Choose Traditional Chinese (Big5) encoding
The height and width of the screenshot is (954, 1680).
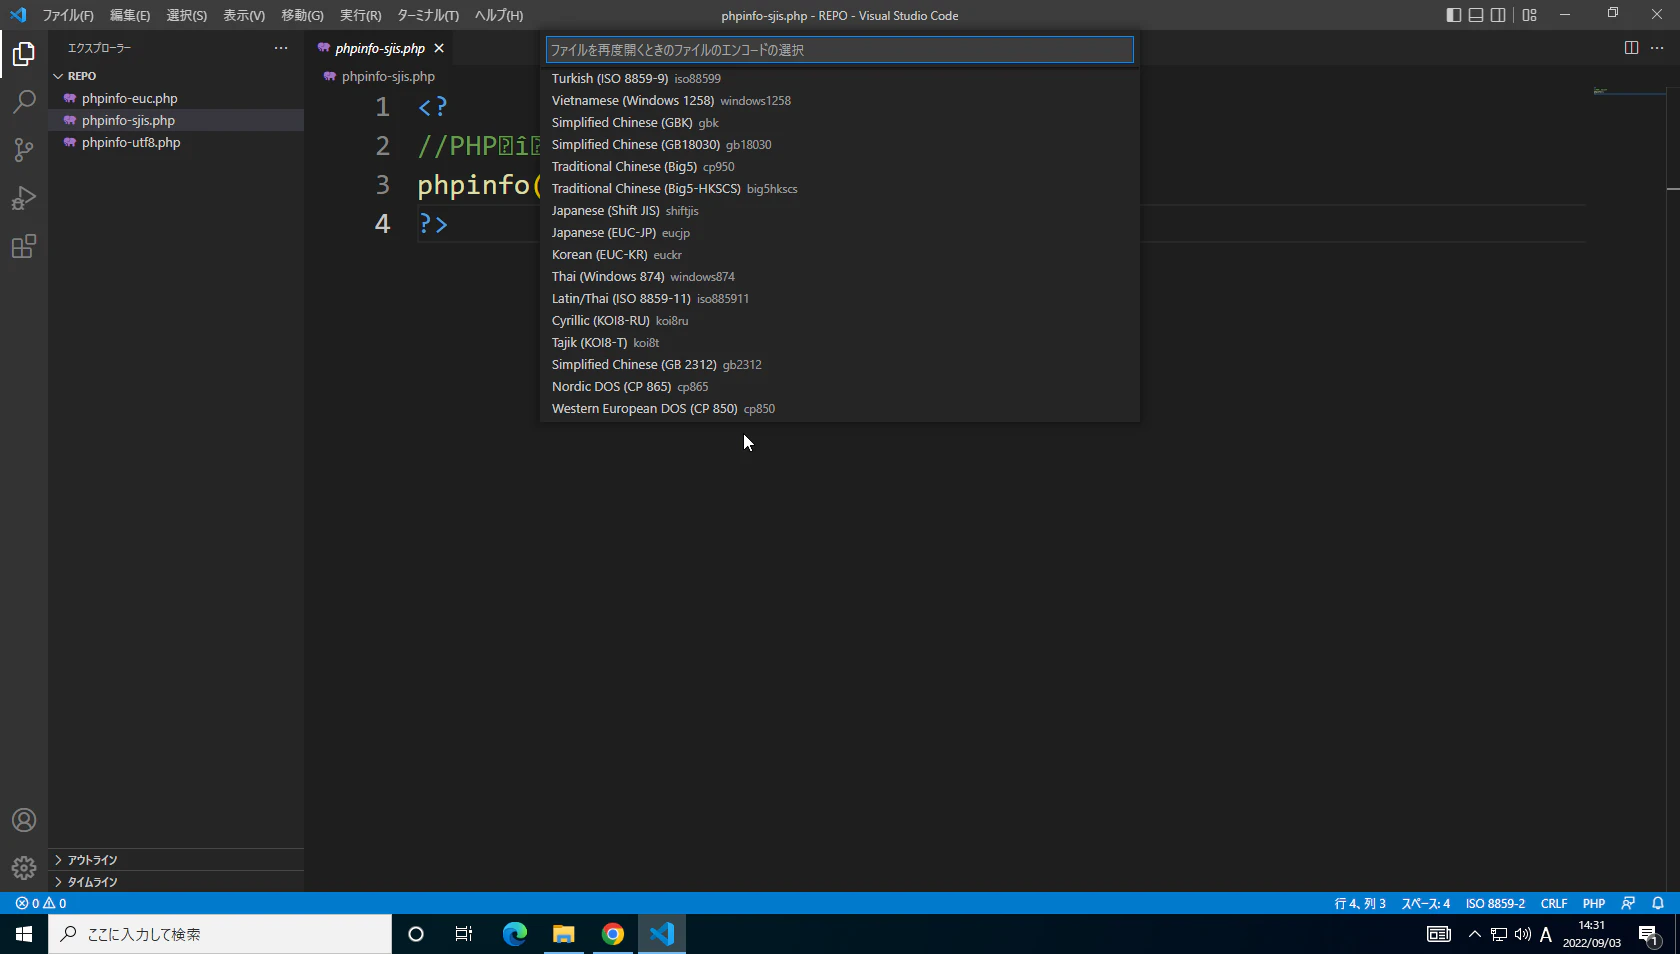[839, 166]
